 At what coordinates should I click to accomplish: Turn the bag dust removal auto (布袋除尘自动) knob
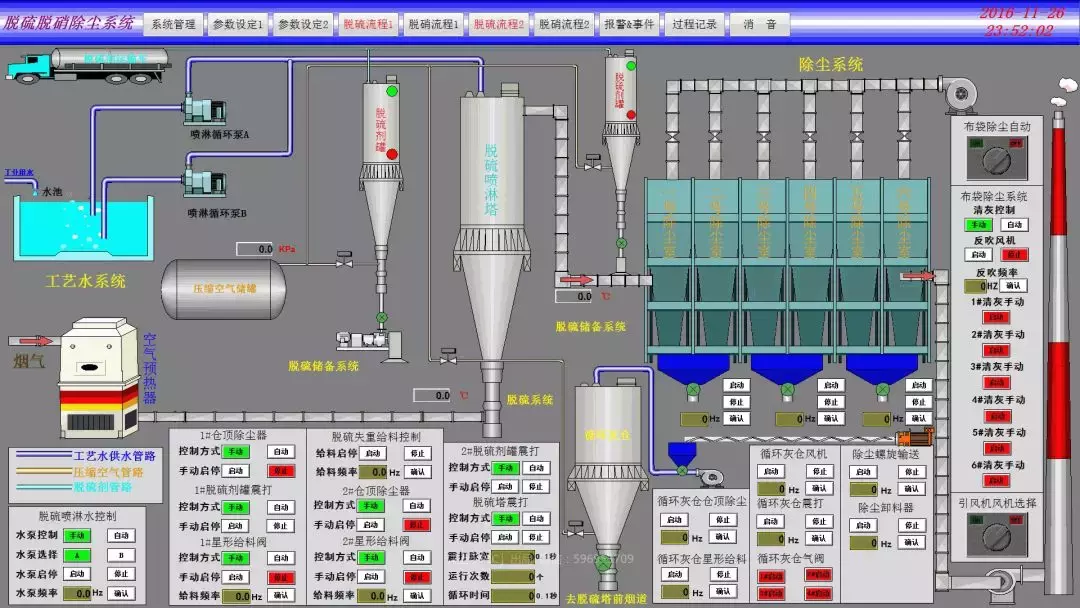[x=997, y=160]
